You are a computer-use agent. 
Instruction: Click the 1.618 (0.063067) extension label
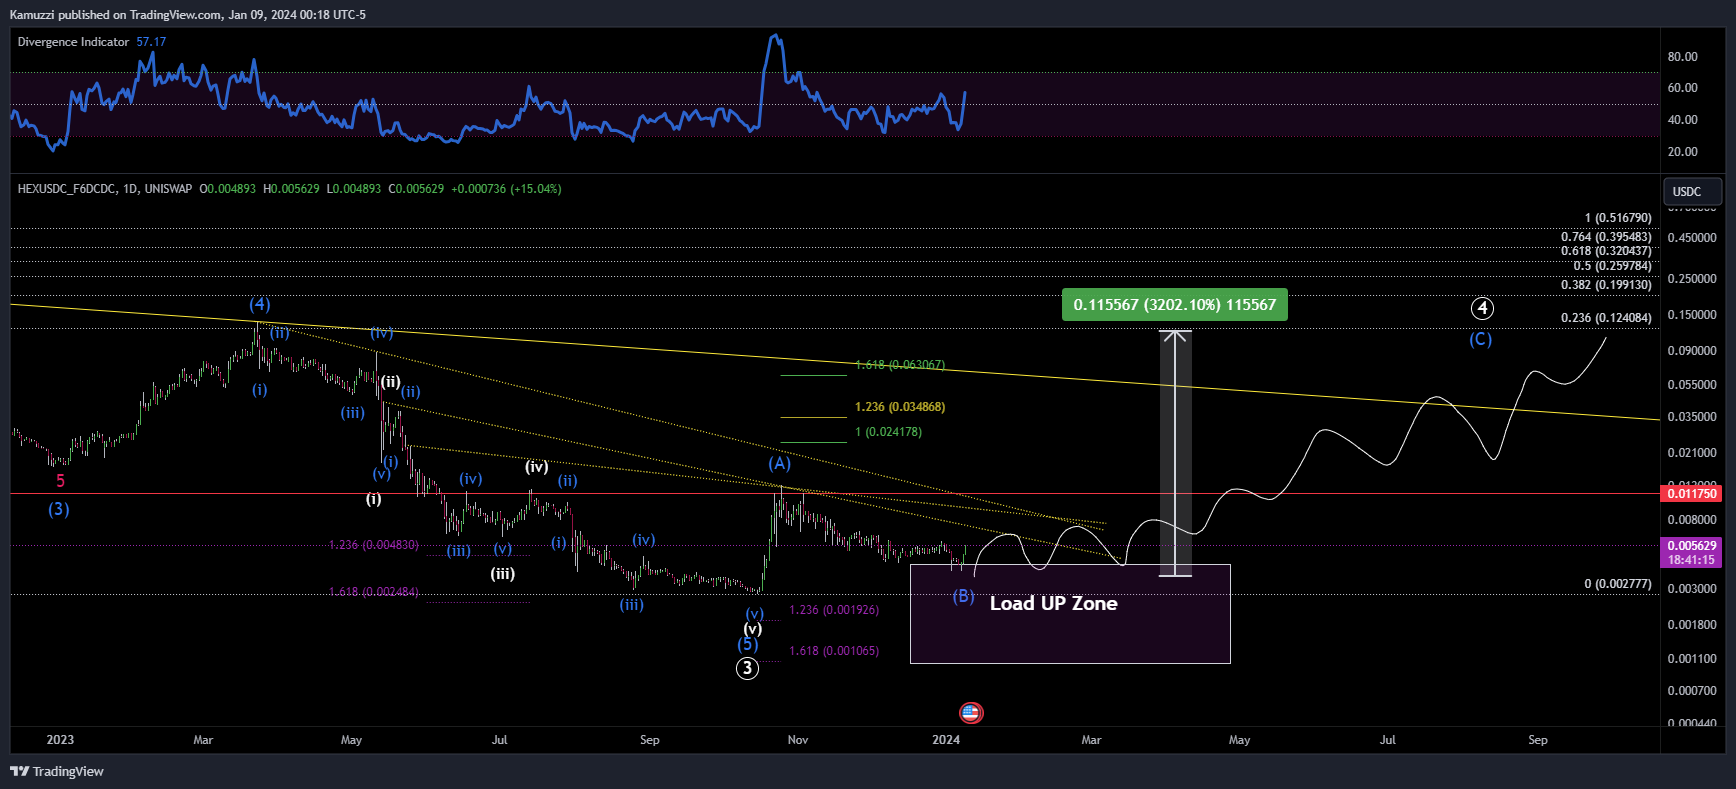point(900,365)
